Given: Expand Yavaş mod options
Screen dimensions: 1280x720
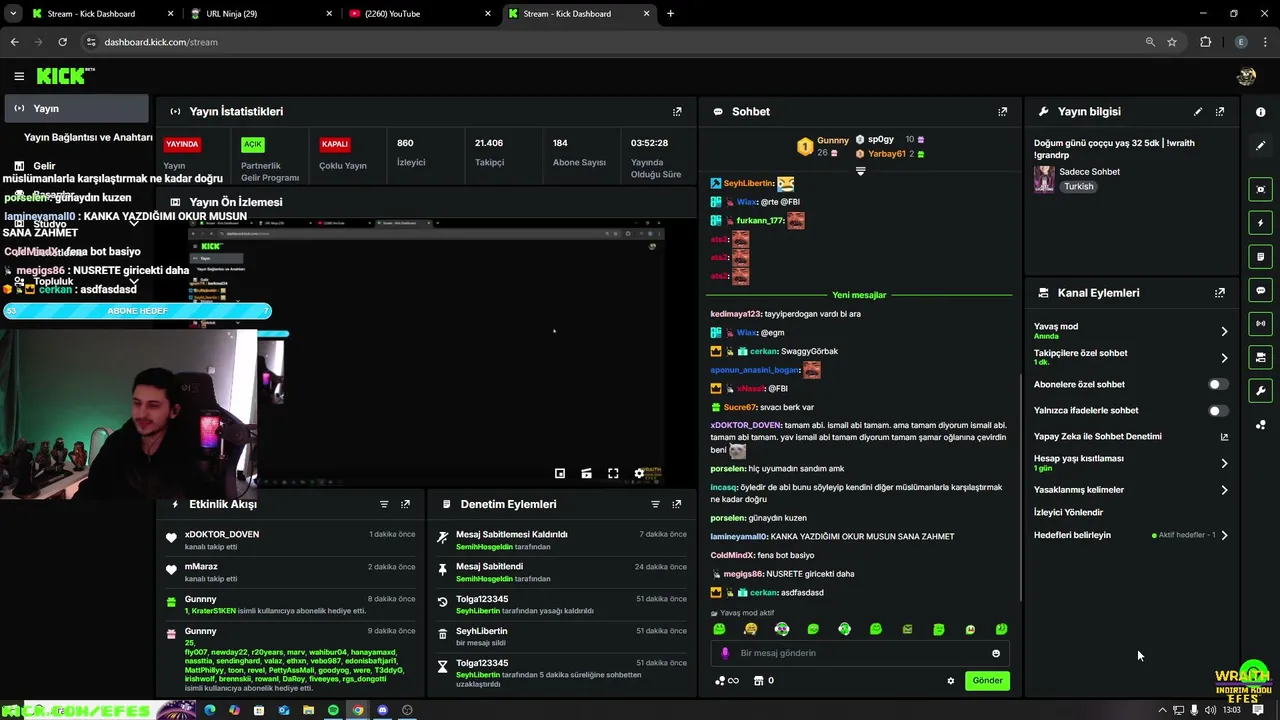Looking at the screenshot, I should (1224, 331).
